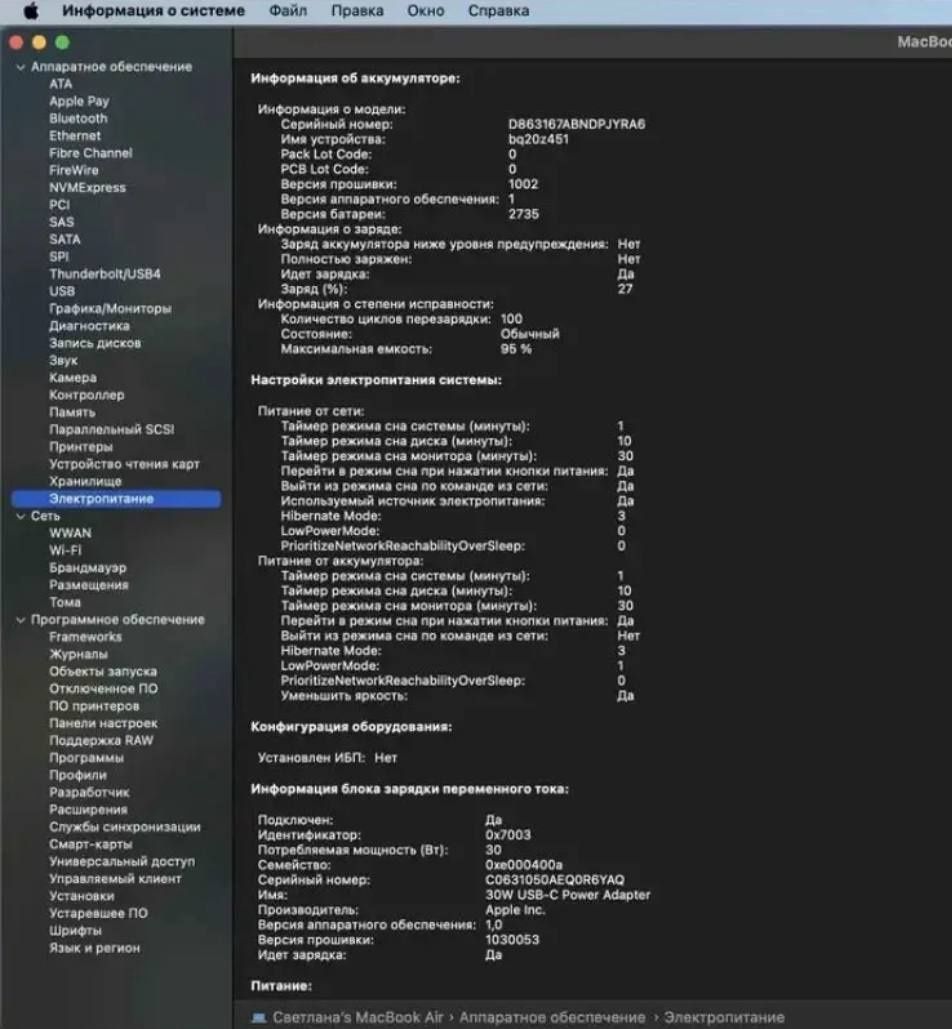Collapse the Сеть section chevron
The width and height of the screenshot is (952, 1029).
coord(20,516)
